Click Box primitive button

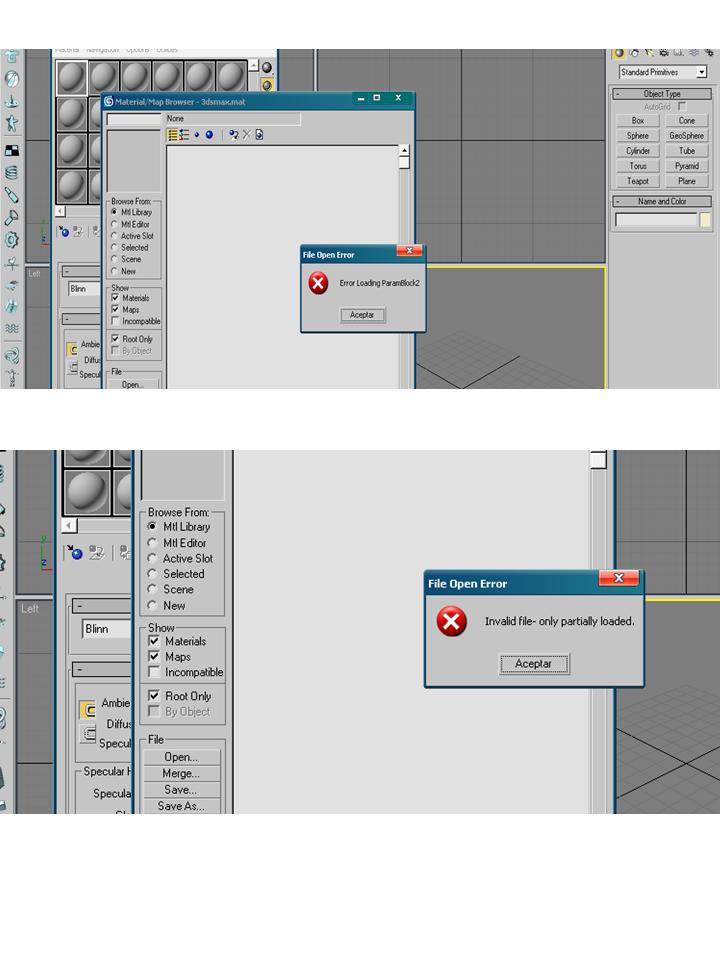tap(637, 121)
